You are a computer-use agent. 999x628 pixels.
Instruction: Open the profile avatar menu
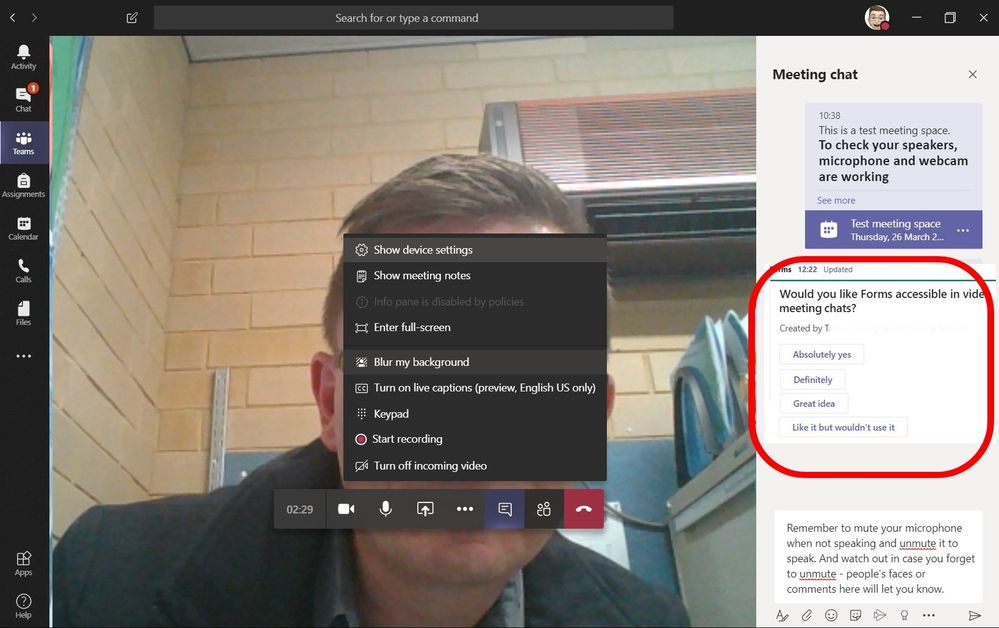tap(877, 18)
